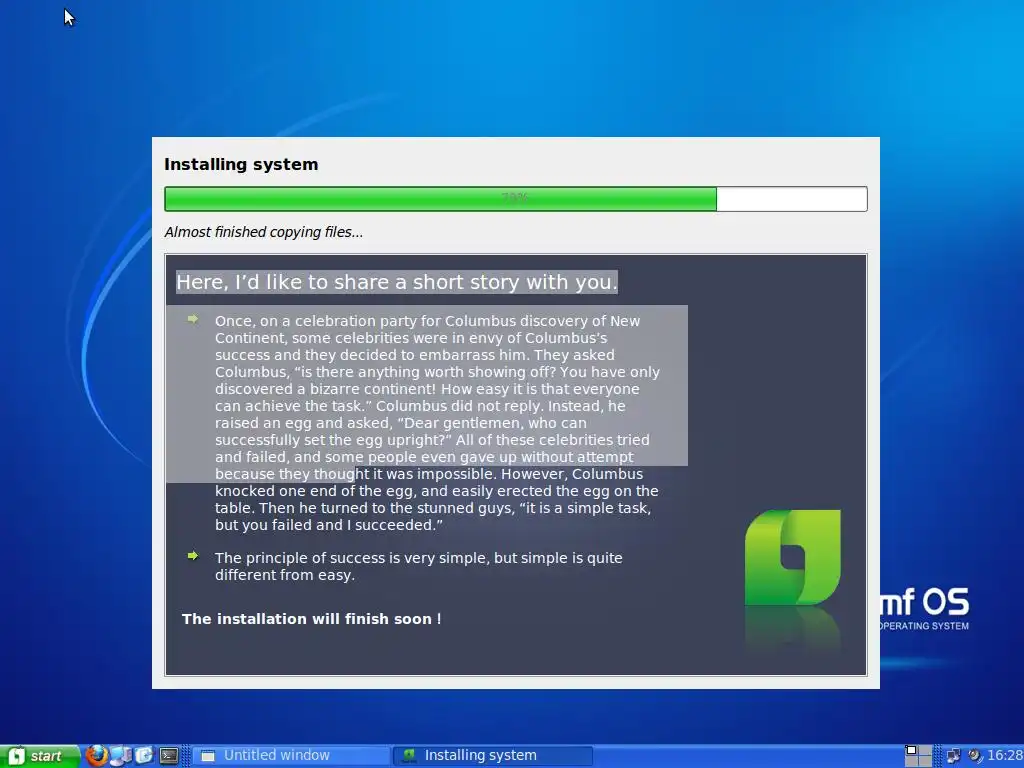Viewport: 1024px width, 768px height.
Task: Select the bottom-right workspace in the pager
Action: coord(925,761)
